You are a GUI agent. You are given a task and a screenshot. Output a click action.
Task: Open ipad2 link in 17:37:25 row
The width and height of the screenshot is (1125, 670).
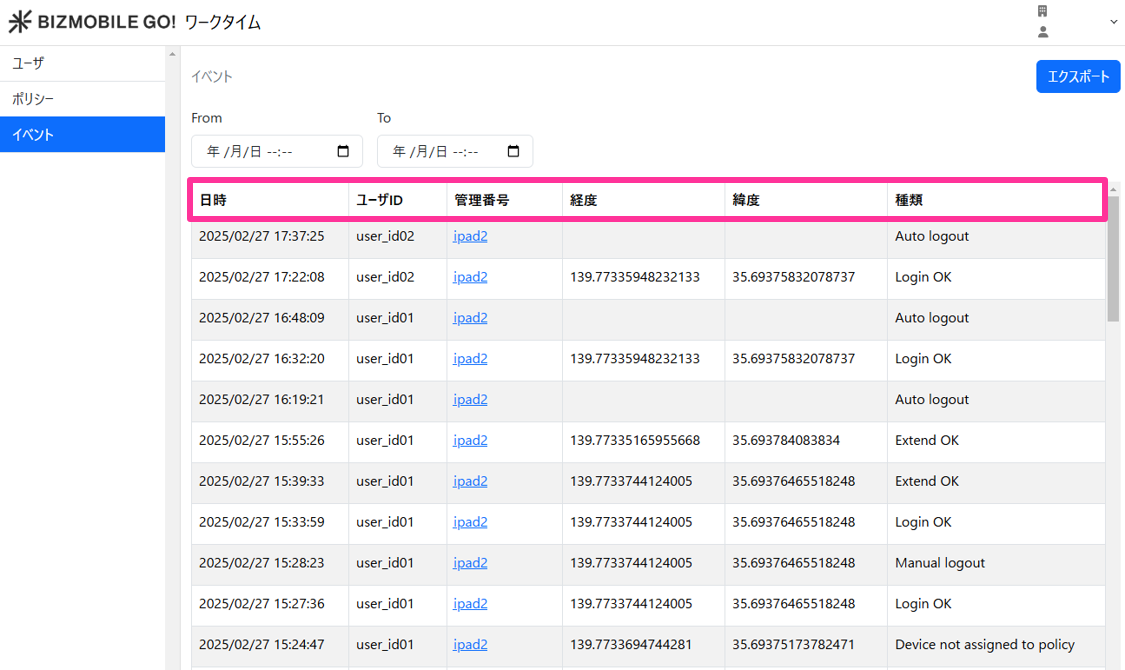[x=470, y=236]
